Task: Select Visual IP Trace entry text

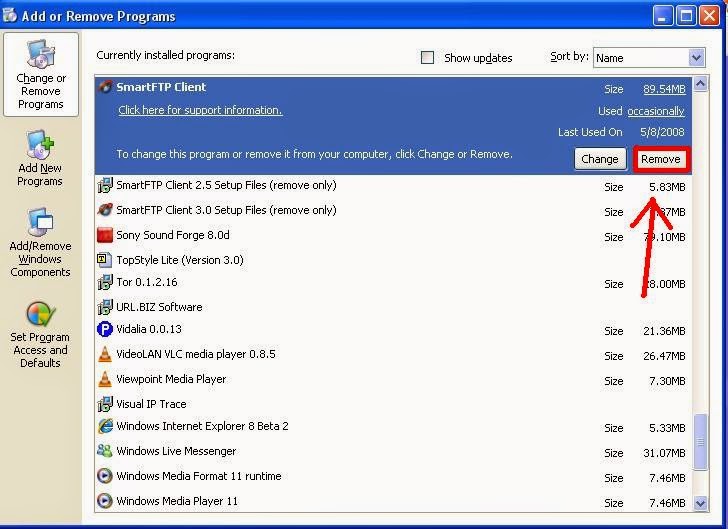Action: pos(151,404)
